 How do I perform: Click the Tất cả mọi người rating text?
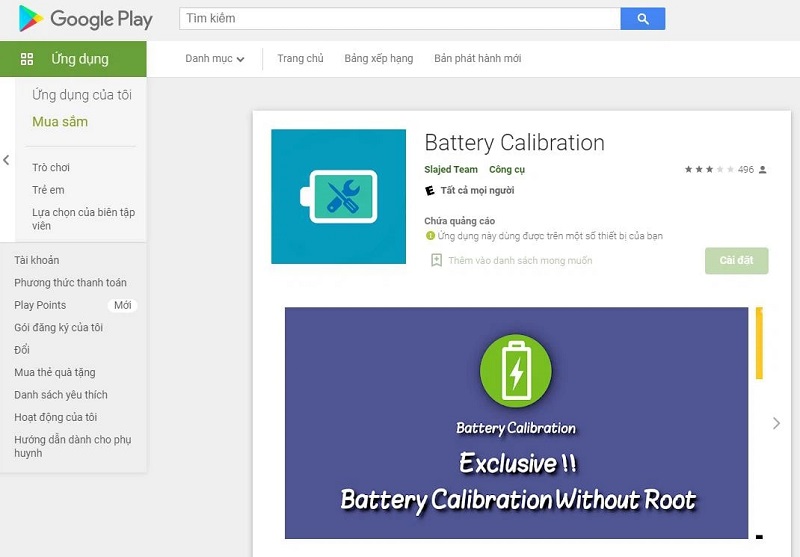tap(478, 191)
